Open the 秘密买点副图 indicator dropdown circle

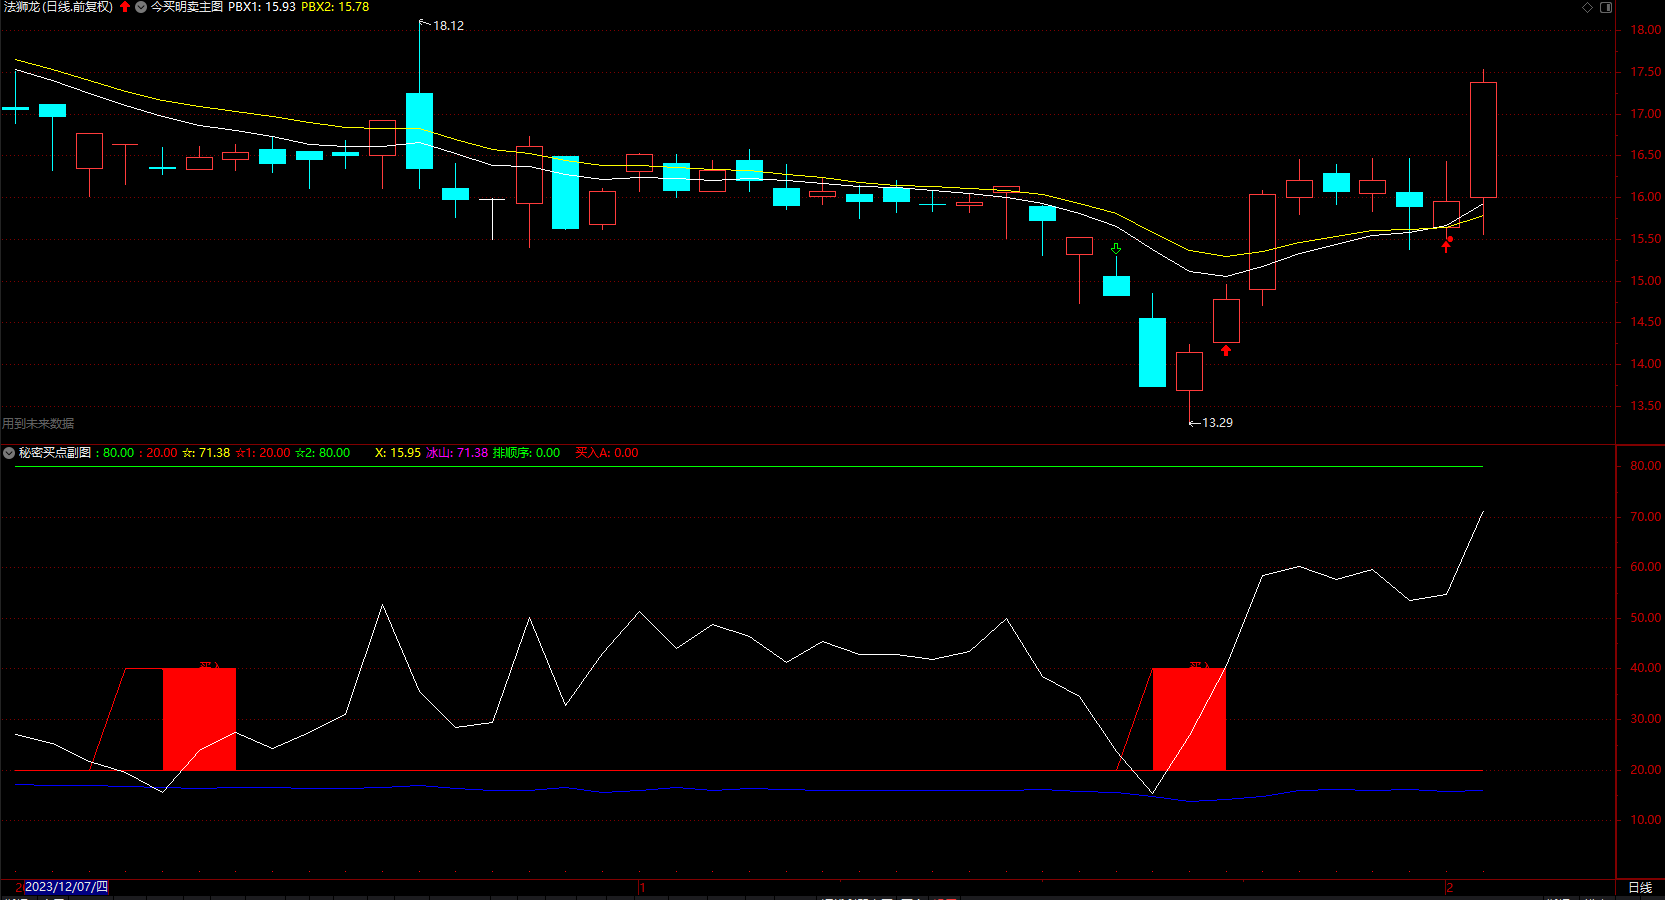click(9, 453)
